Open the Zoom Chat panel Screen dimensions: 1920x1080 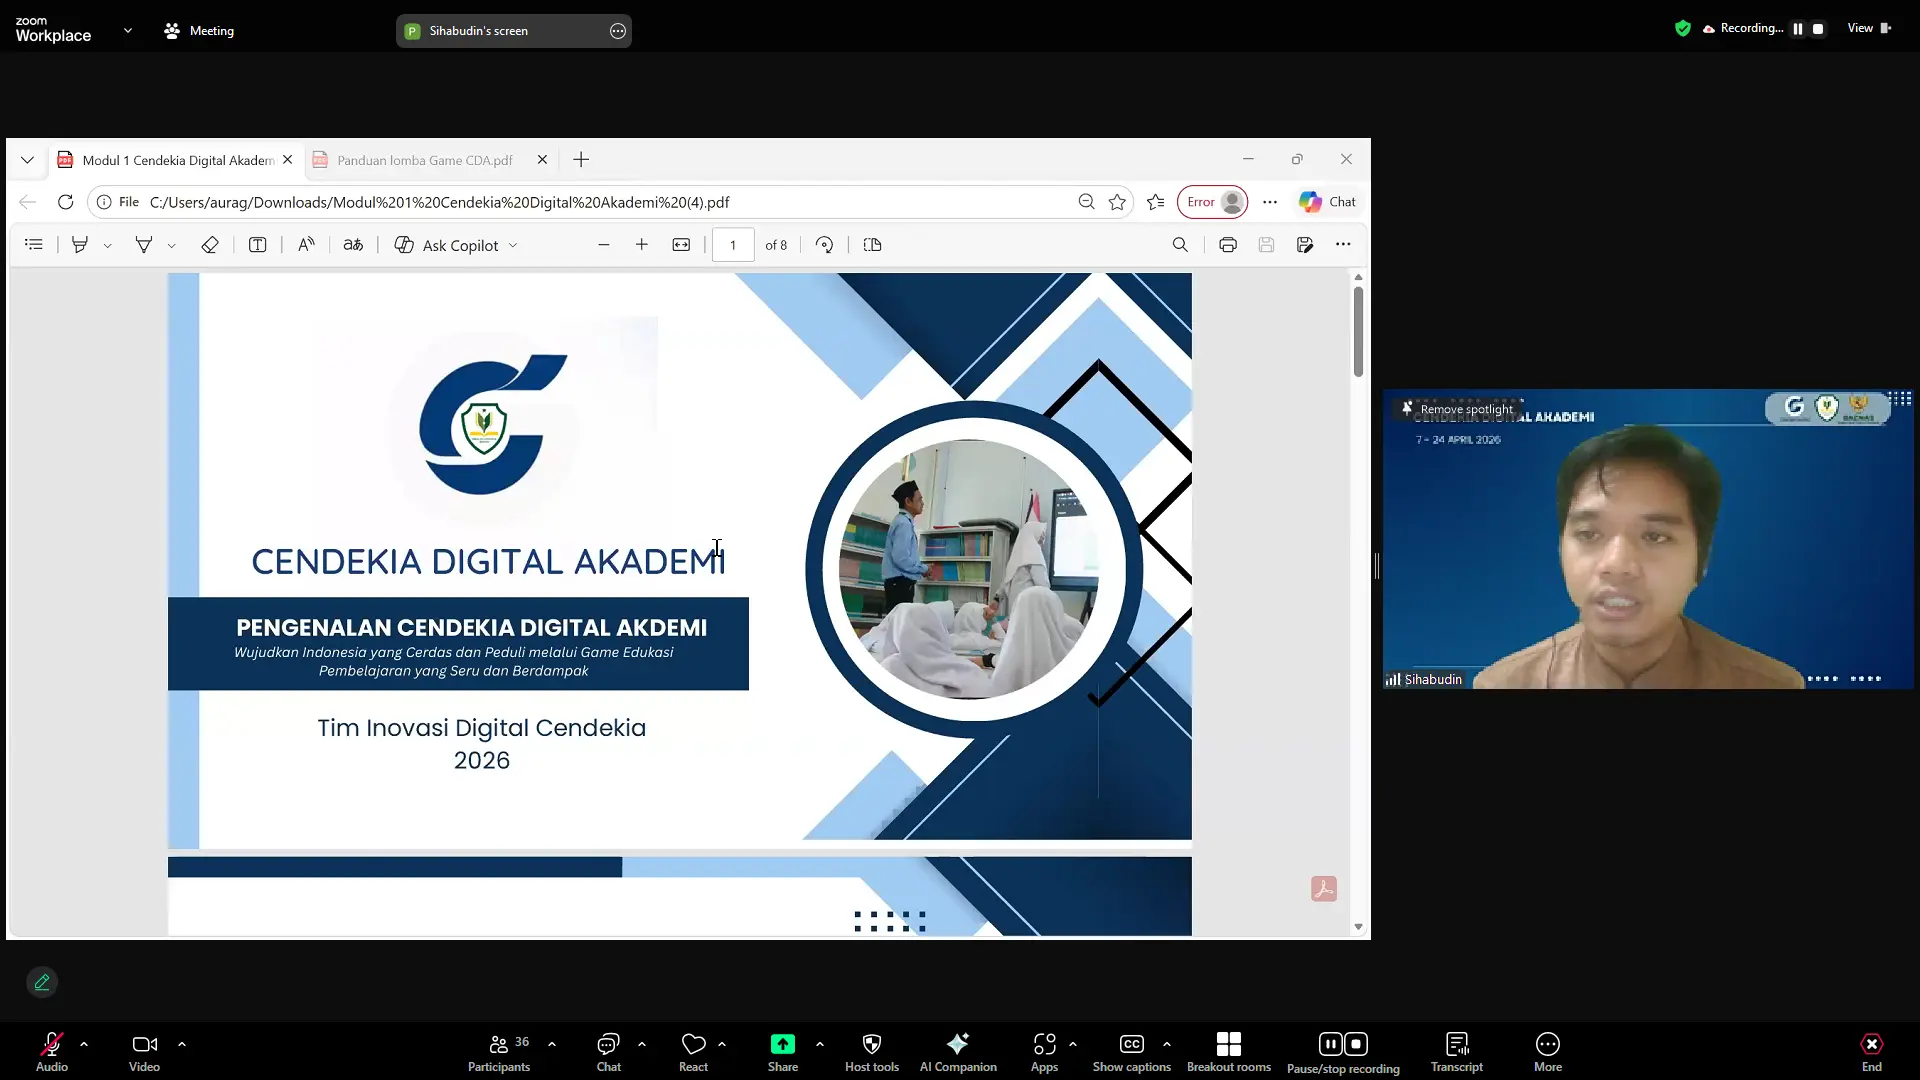[608, 1052]
